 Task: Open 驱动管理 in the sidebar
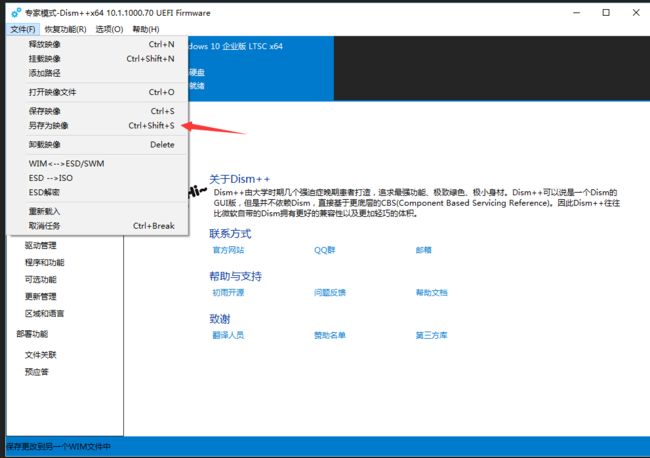[x=41, y=245]
